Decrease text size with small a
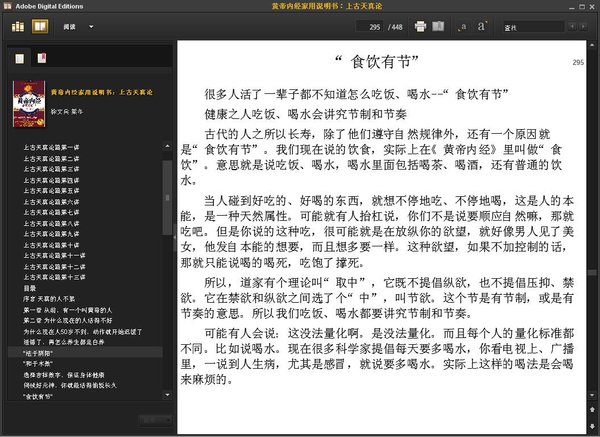Viewport: 600px width, 437px height. [x=463, y=27]
